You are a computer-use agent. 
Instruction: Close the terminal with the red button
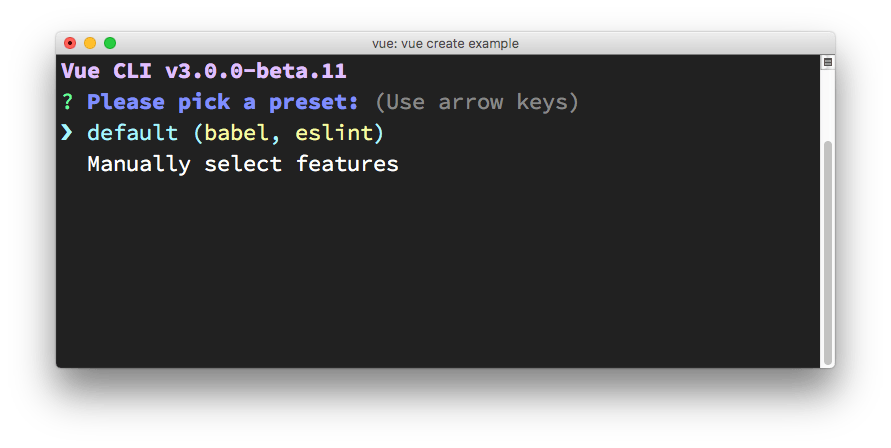click(x=70, y=43)
